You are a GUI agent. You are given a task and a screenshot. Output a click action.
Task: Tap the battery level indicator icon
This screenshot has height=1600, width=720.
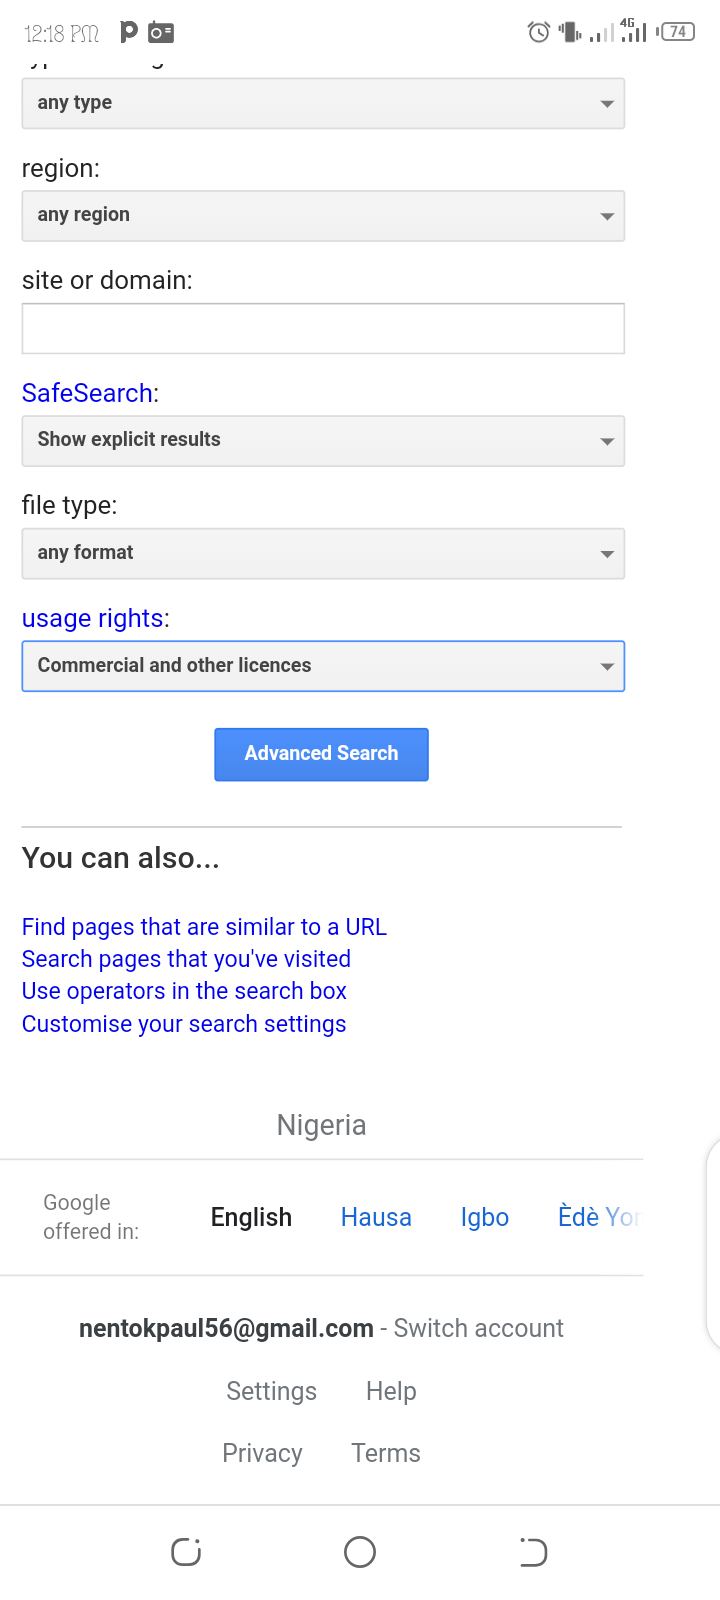[677, 32]
